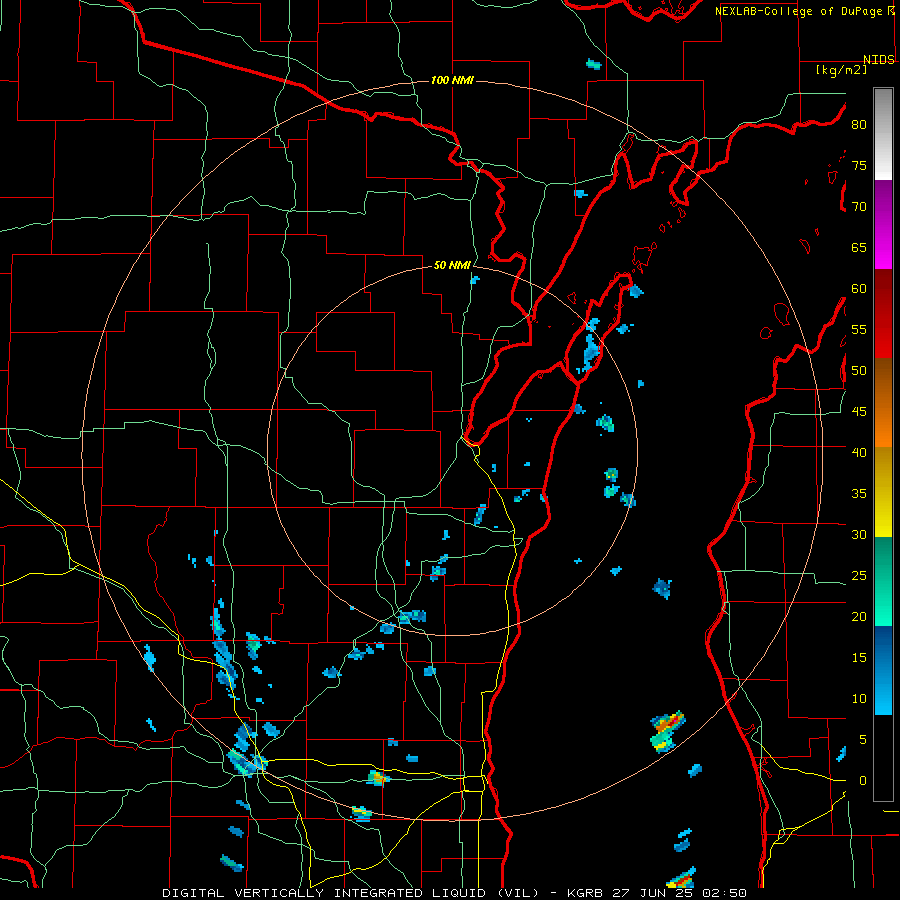Screen dimensions: 900x900
Task: Pick the green-teal segment of the color bar
Action: point(883,581)
